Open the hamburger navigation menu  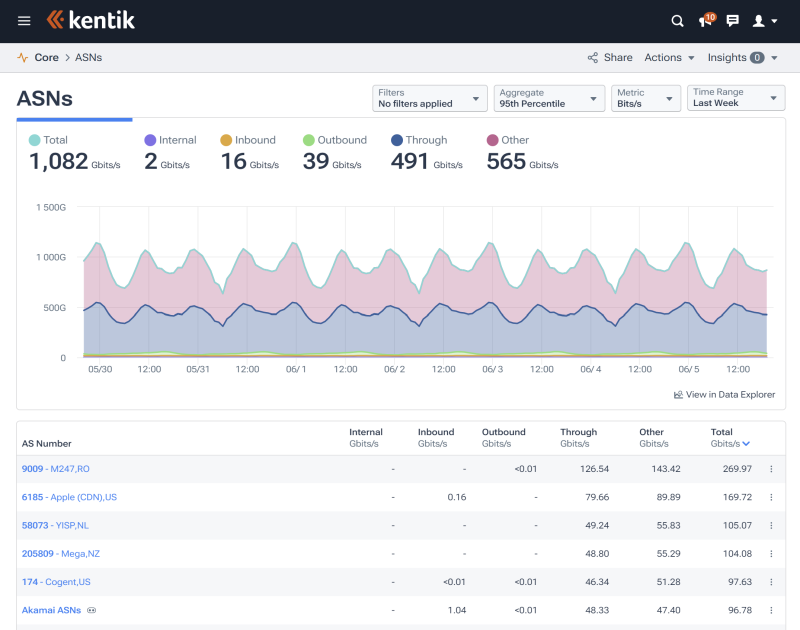point(24,21)
